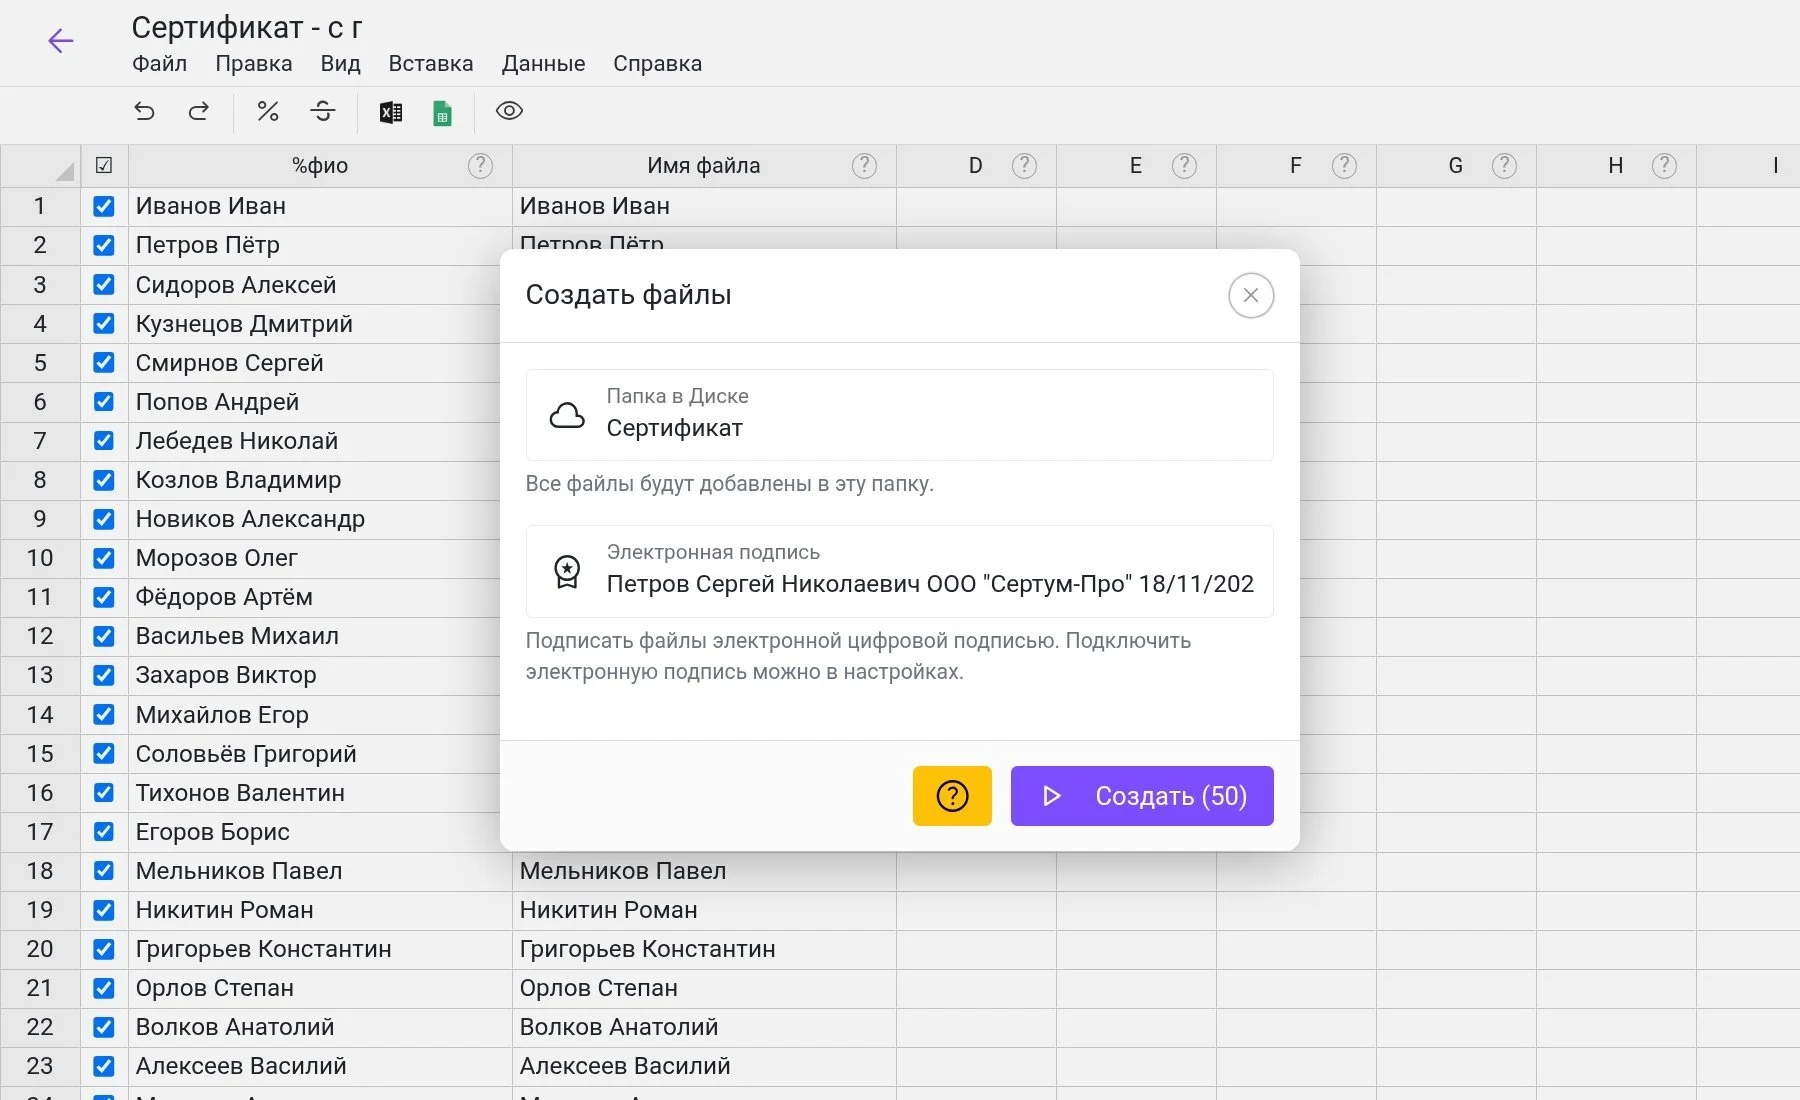Uncheck the row for Сидоров Алексей
1800x1100 pixels.
click(104, 284)
